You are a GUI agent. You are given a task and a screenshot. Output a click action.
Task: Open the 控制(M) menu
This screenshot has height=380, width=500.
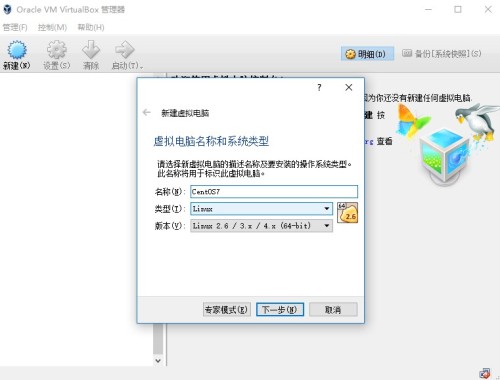pyautogui.click(x=52, y=27)
